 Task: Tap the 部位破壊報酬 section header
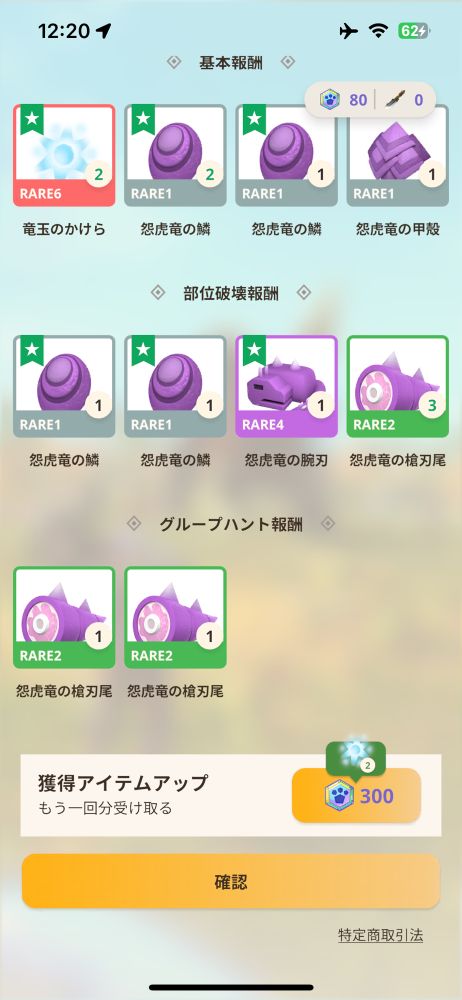(x=230, y=293)
